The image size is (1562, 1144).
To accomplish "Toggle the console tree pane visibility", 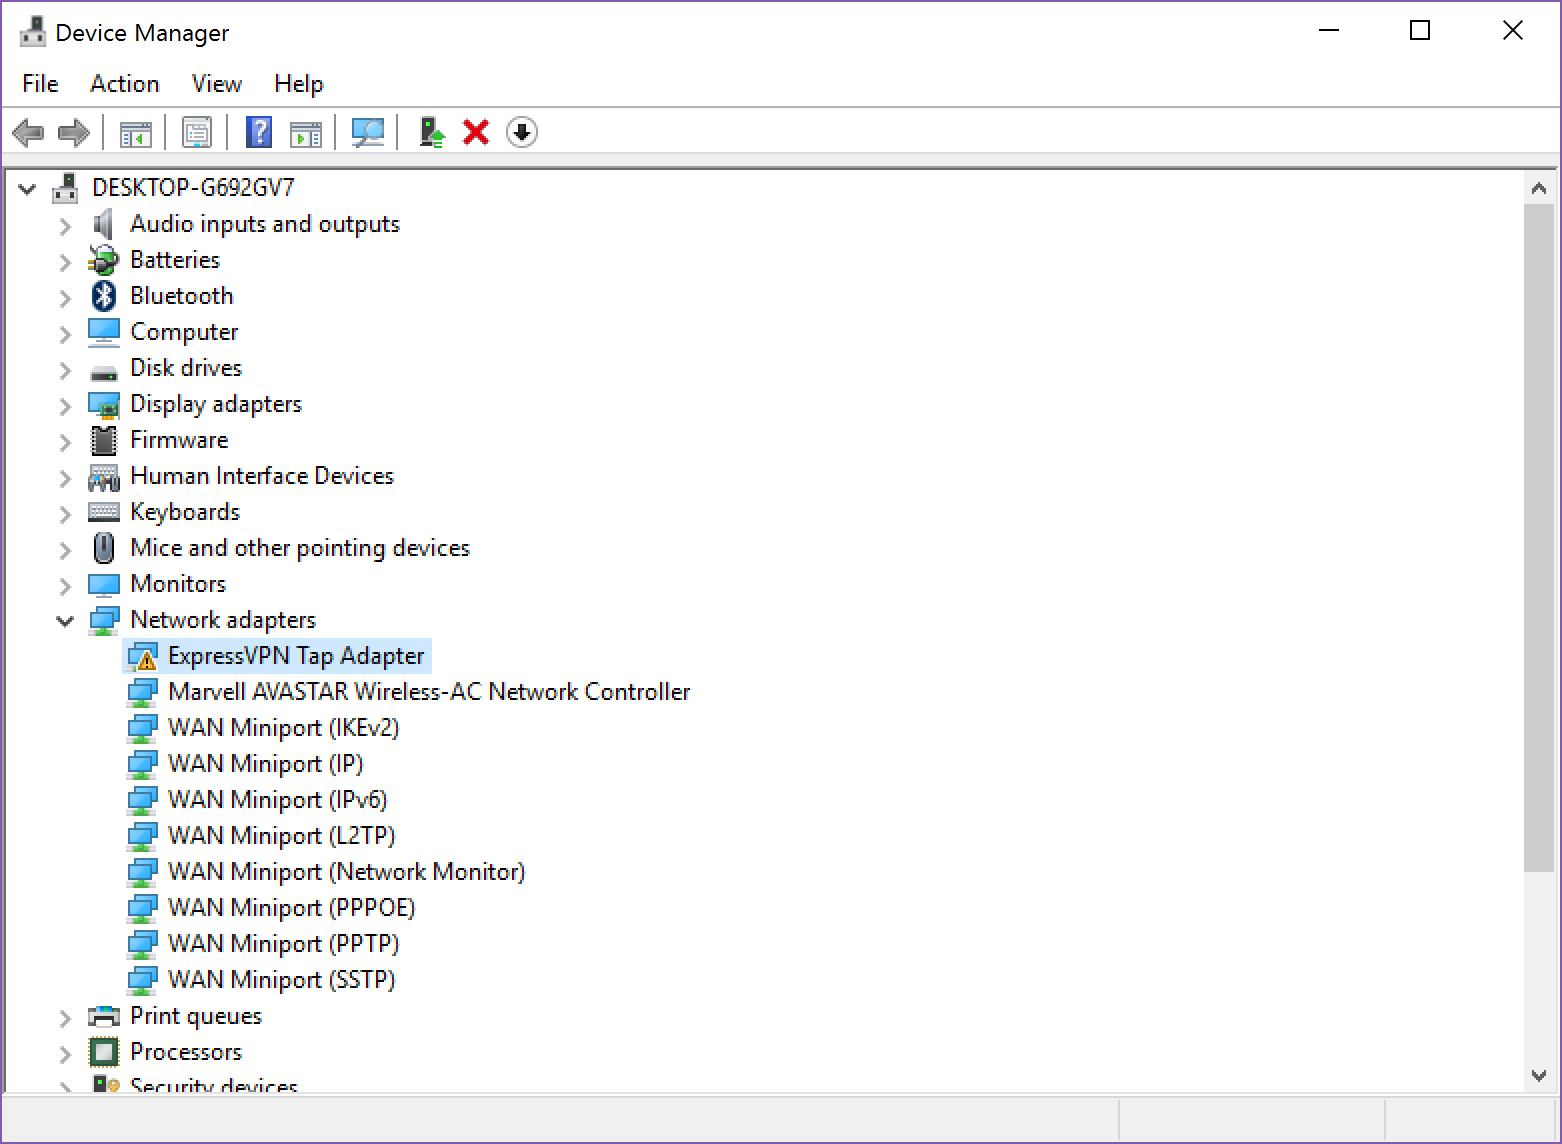I will click(x=136, y=131).
